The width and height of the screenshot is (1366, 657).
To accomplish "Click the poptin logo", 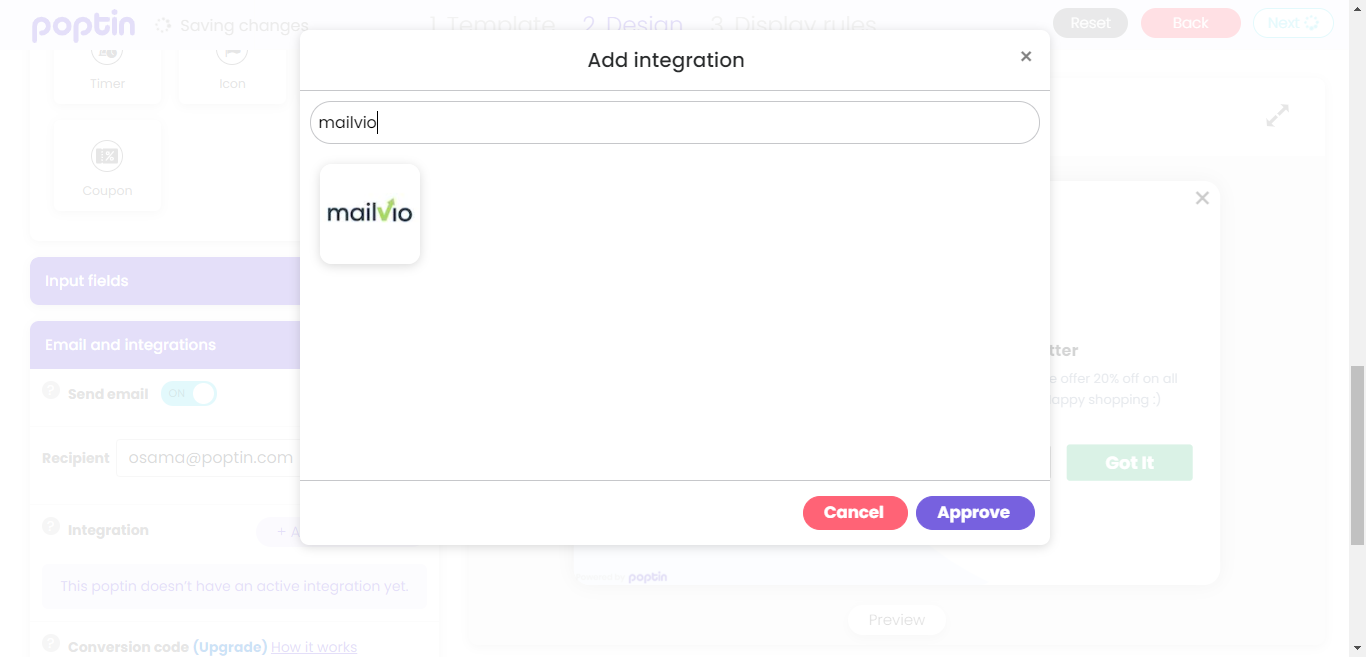I will 84,26.
